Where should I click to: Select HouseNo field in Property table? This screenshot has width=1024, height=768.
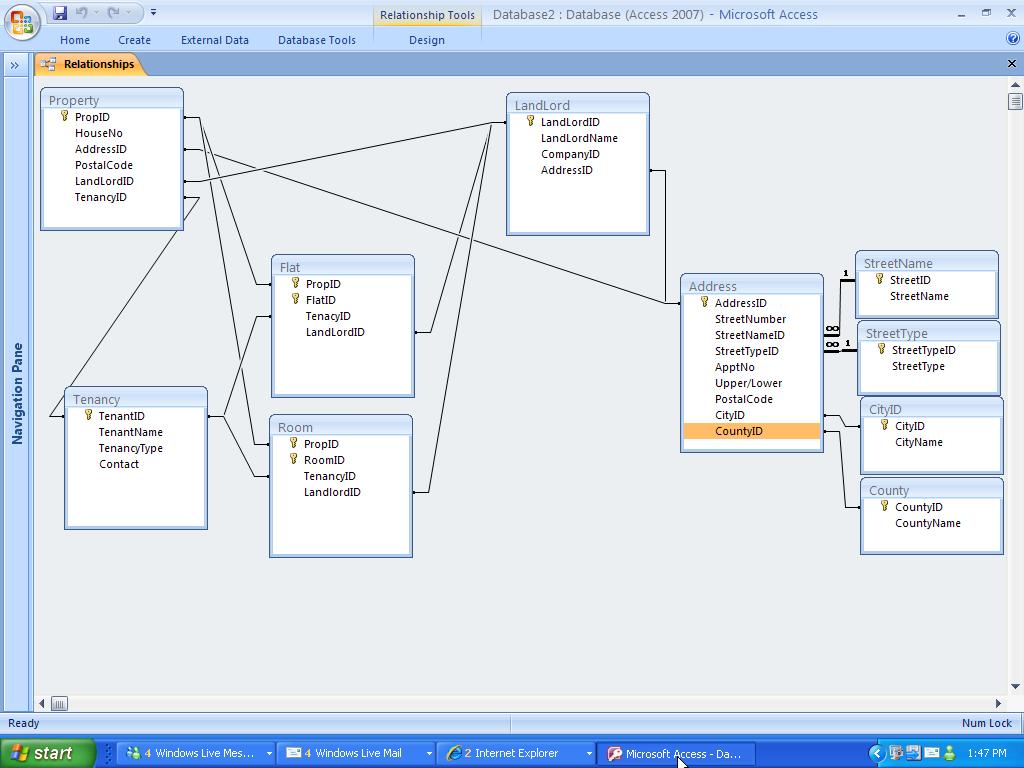point(99,133)
